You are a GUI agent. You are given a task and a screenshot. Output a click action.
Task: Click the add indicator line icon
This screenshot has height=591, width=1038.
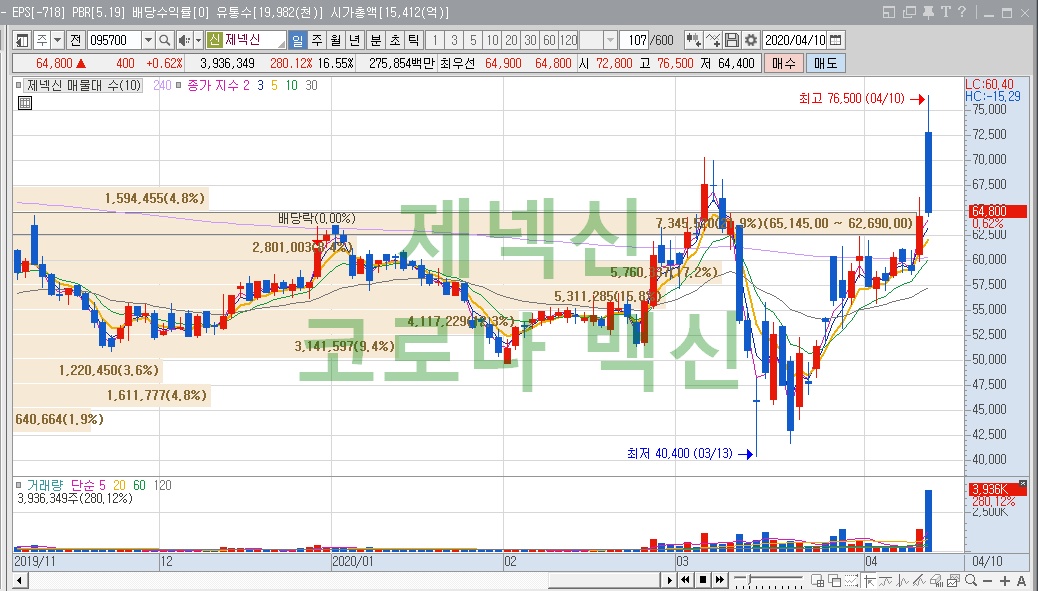(712, 40)
